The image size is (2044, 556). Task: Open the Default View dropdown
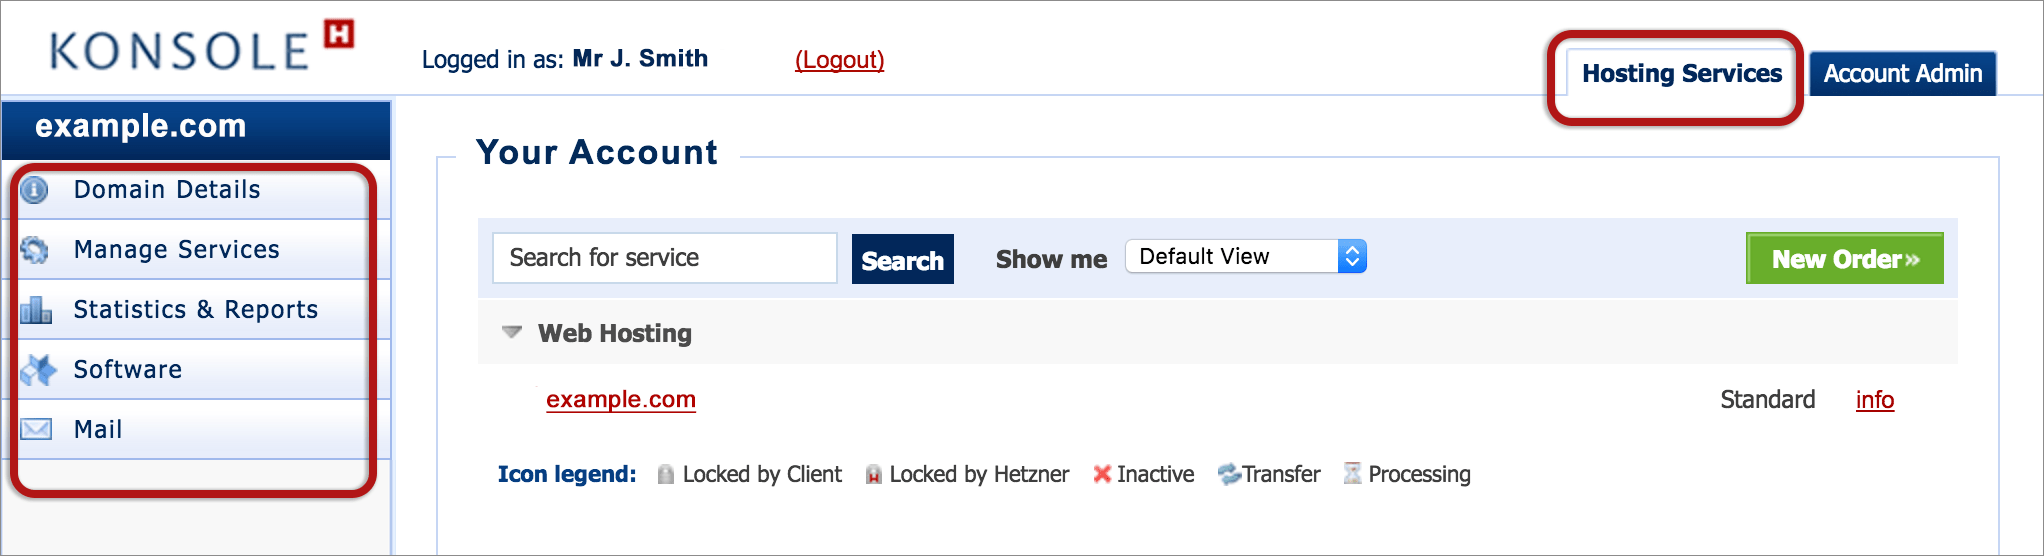point(1246,257)
